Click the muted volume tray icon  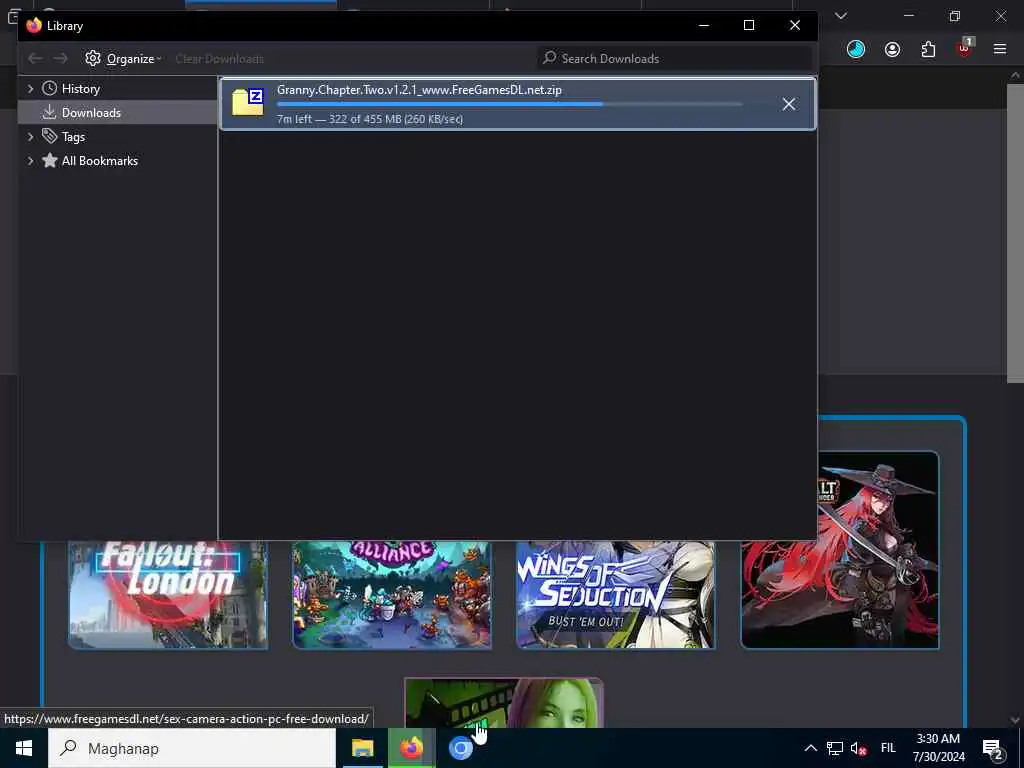(x=859, y=748)
